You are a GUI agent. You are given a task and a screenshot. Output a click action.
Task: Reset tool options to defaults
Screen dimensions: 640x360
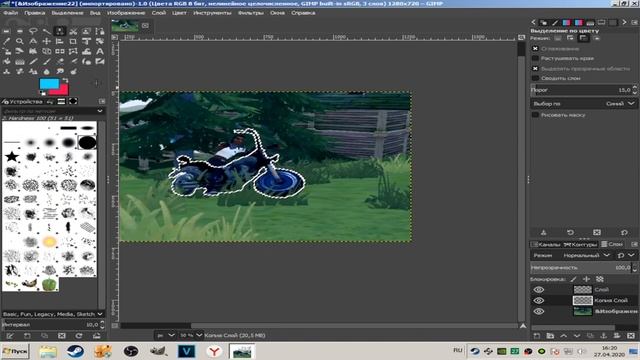click(x=624, y=232)
